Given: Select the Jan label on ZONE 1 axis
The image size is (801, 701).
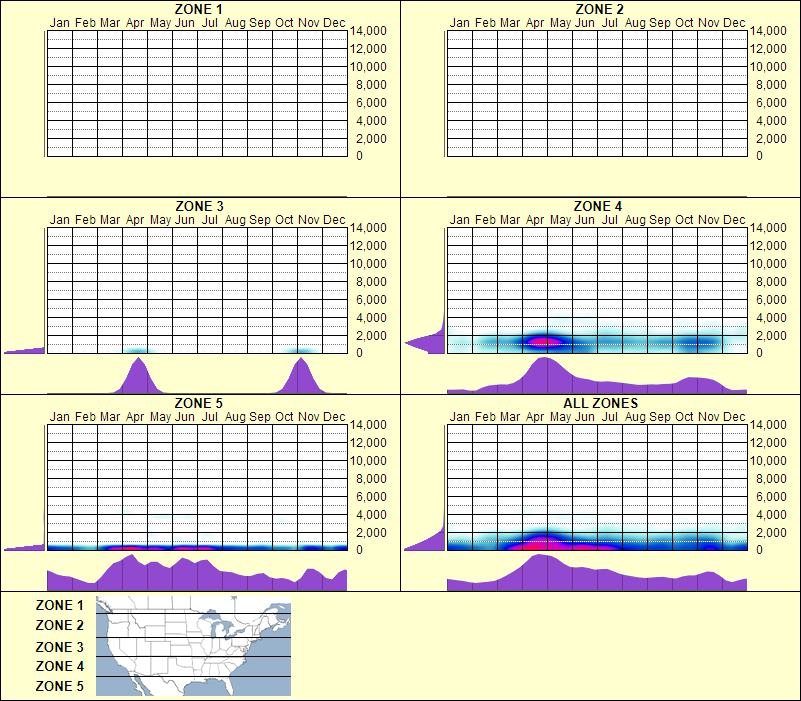Looking at the screenshot, I should pyautogui.click(x=59, y=21).
